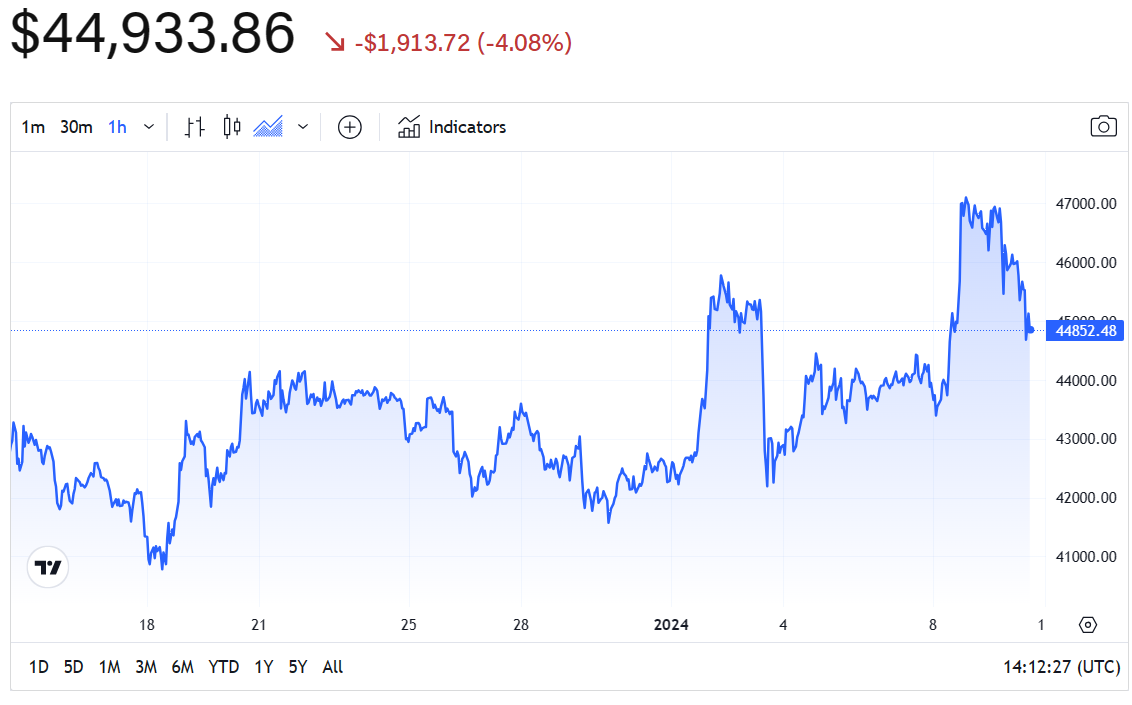
Task: Click the 44852.48 current price label
Action: click(x=1084, y=331)
